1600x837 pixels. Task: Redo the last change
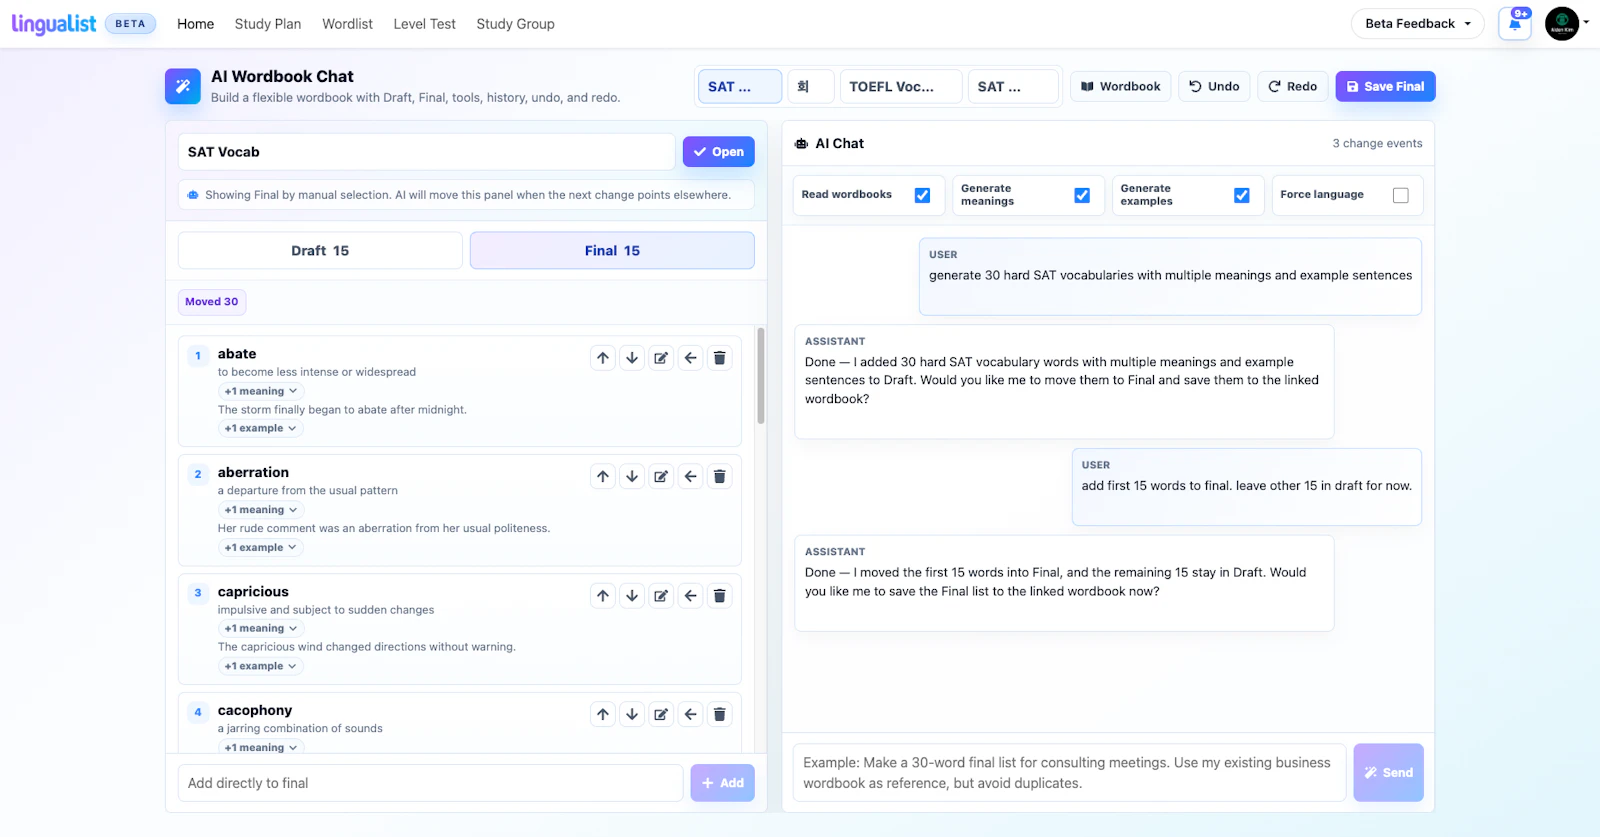click(x=1293, y=87)
